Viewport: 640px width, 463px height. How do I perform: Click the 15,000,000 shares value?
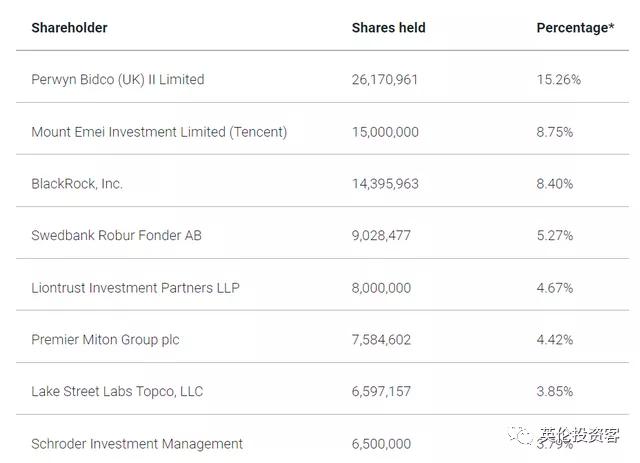385,132
